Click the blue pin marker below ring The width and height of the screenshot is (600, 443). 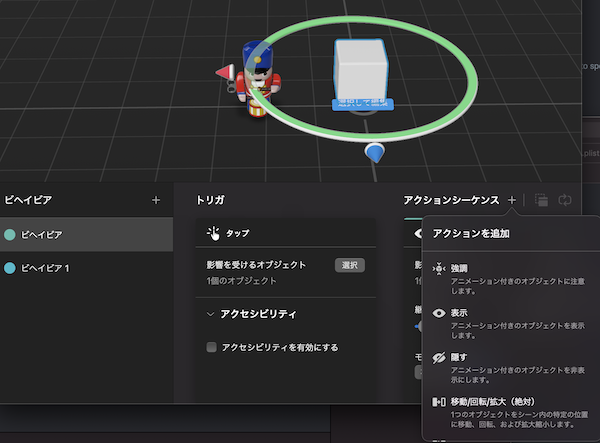pyautogui.click(x=375, y=153)
